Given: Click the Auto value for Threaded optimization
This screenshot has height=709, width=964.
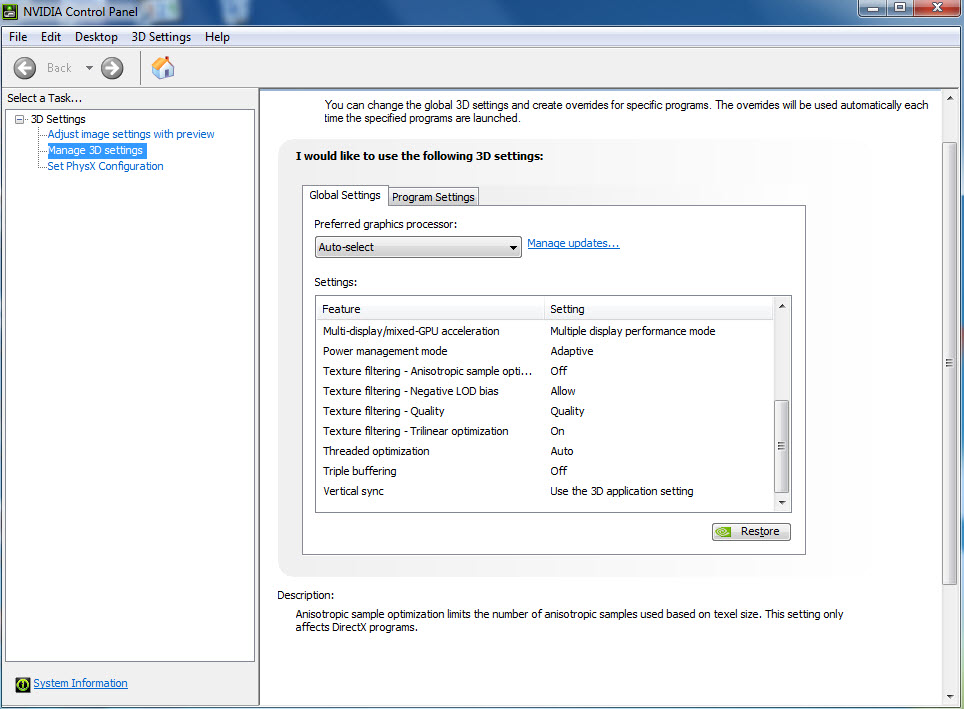Looking at the screenshot, I should coord(562,451).
